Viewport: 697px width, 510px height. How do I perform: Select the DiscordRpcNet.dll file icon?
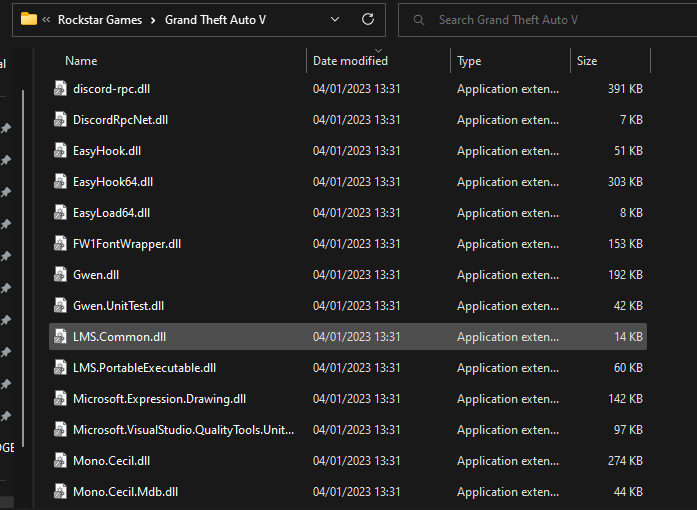tap(61, 120)
